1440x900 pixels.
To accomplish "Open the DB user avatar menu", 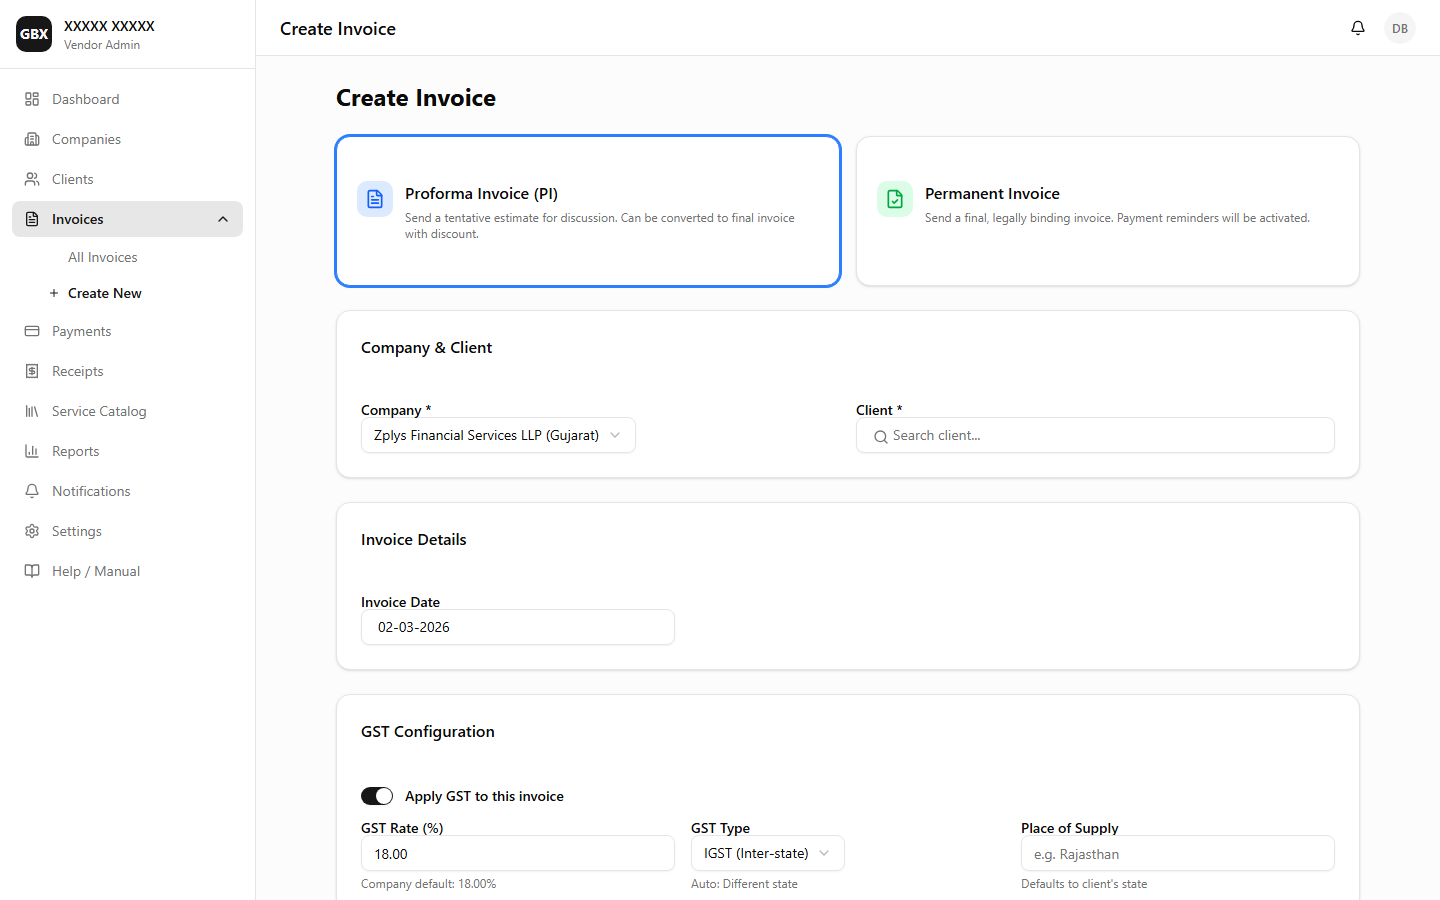I will tap(1400, 28).
